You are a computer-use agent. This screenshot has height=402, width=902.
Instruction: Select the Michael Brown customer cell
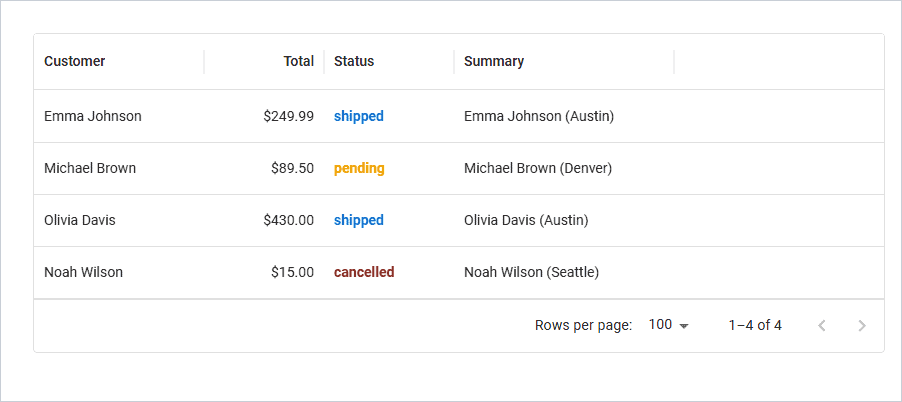(119, 169)
